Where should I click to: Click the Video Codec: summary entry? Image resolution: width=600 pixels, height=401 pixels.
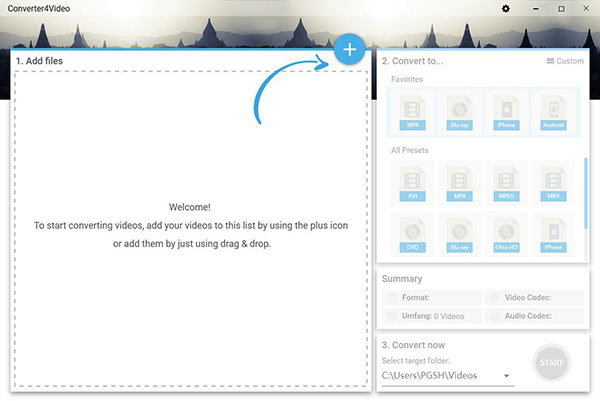(535, 297)
